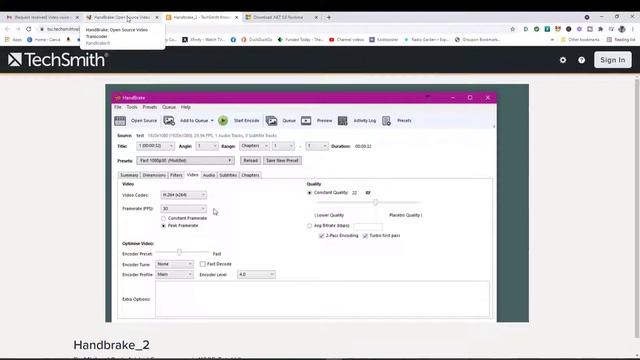Image resolution: width=640 pixels, height=360 pixels.
Task: Click the browser reload page icon
Action: (29, 29)
